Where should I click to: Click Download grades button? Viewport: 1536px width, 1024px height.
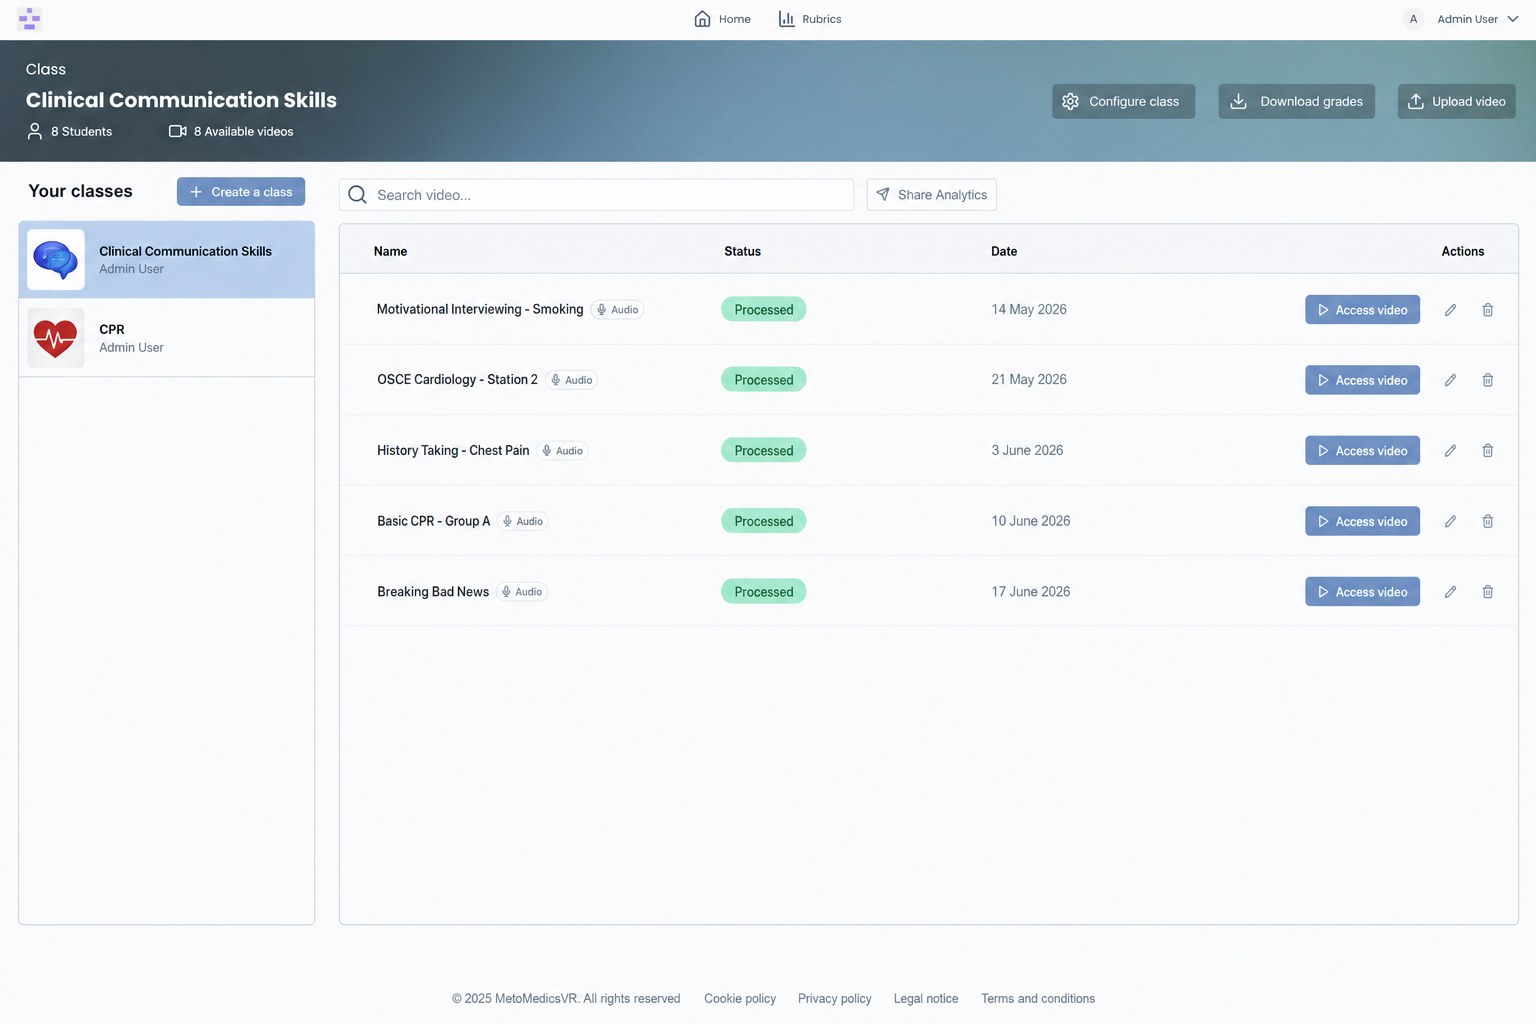pos(1296,101)
